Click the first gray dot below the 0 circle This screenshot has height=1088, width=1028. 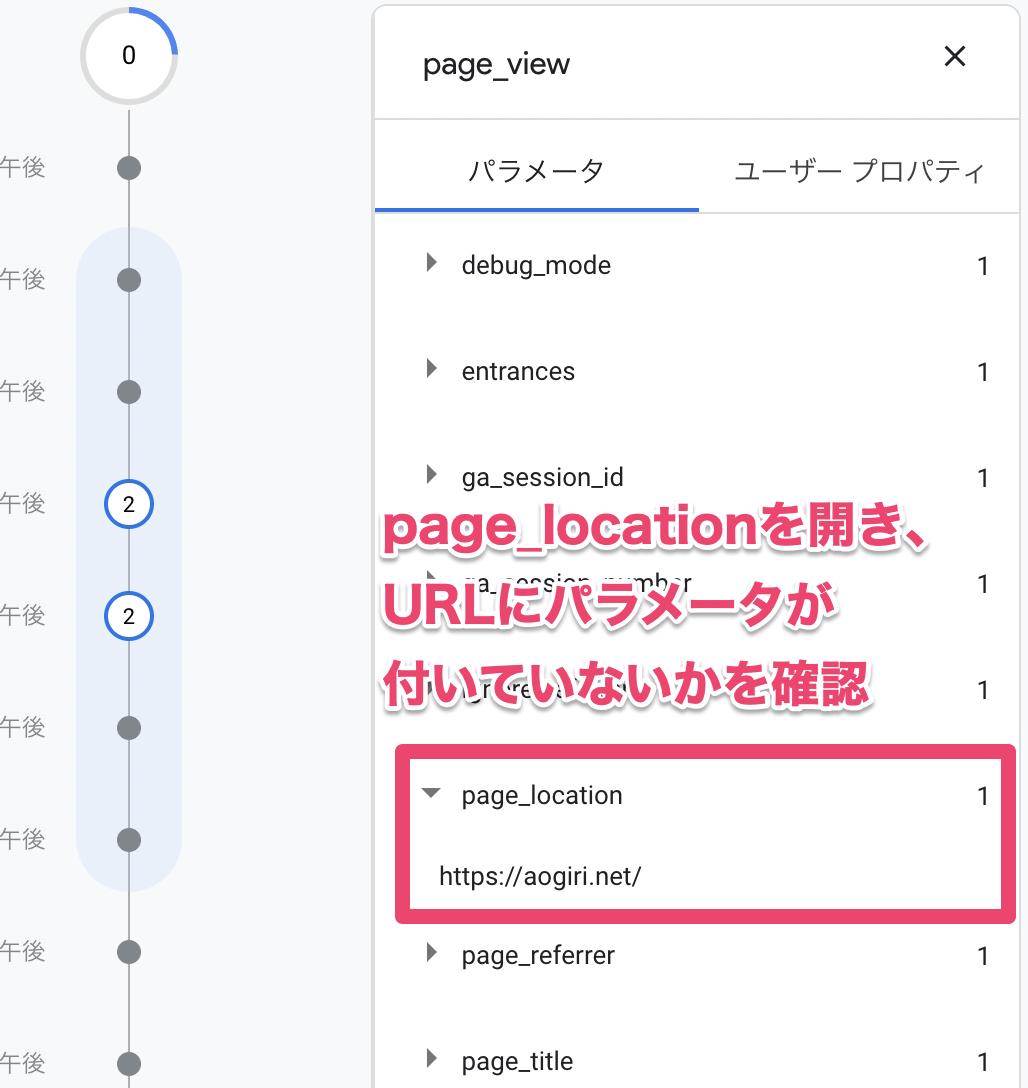pos(129,168)
